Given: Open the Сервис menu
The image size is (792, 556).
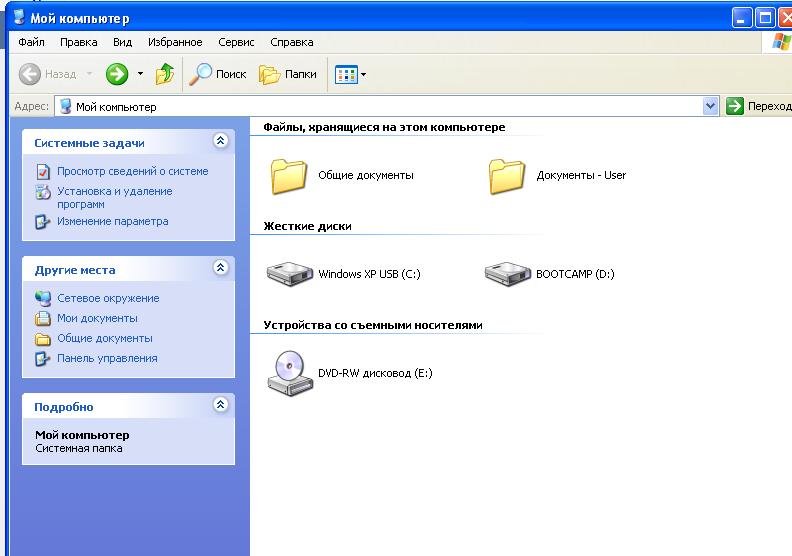Looking at the screenshot, I should point(236,42).
